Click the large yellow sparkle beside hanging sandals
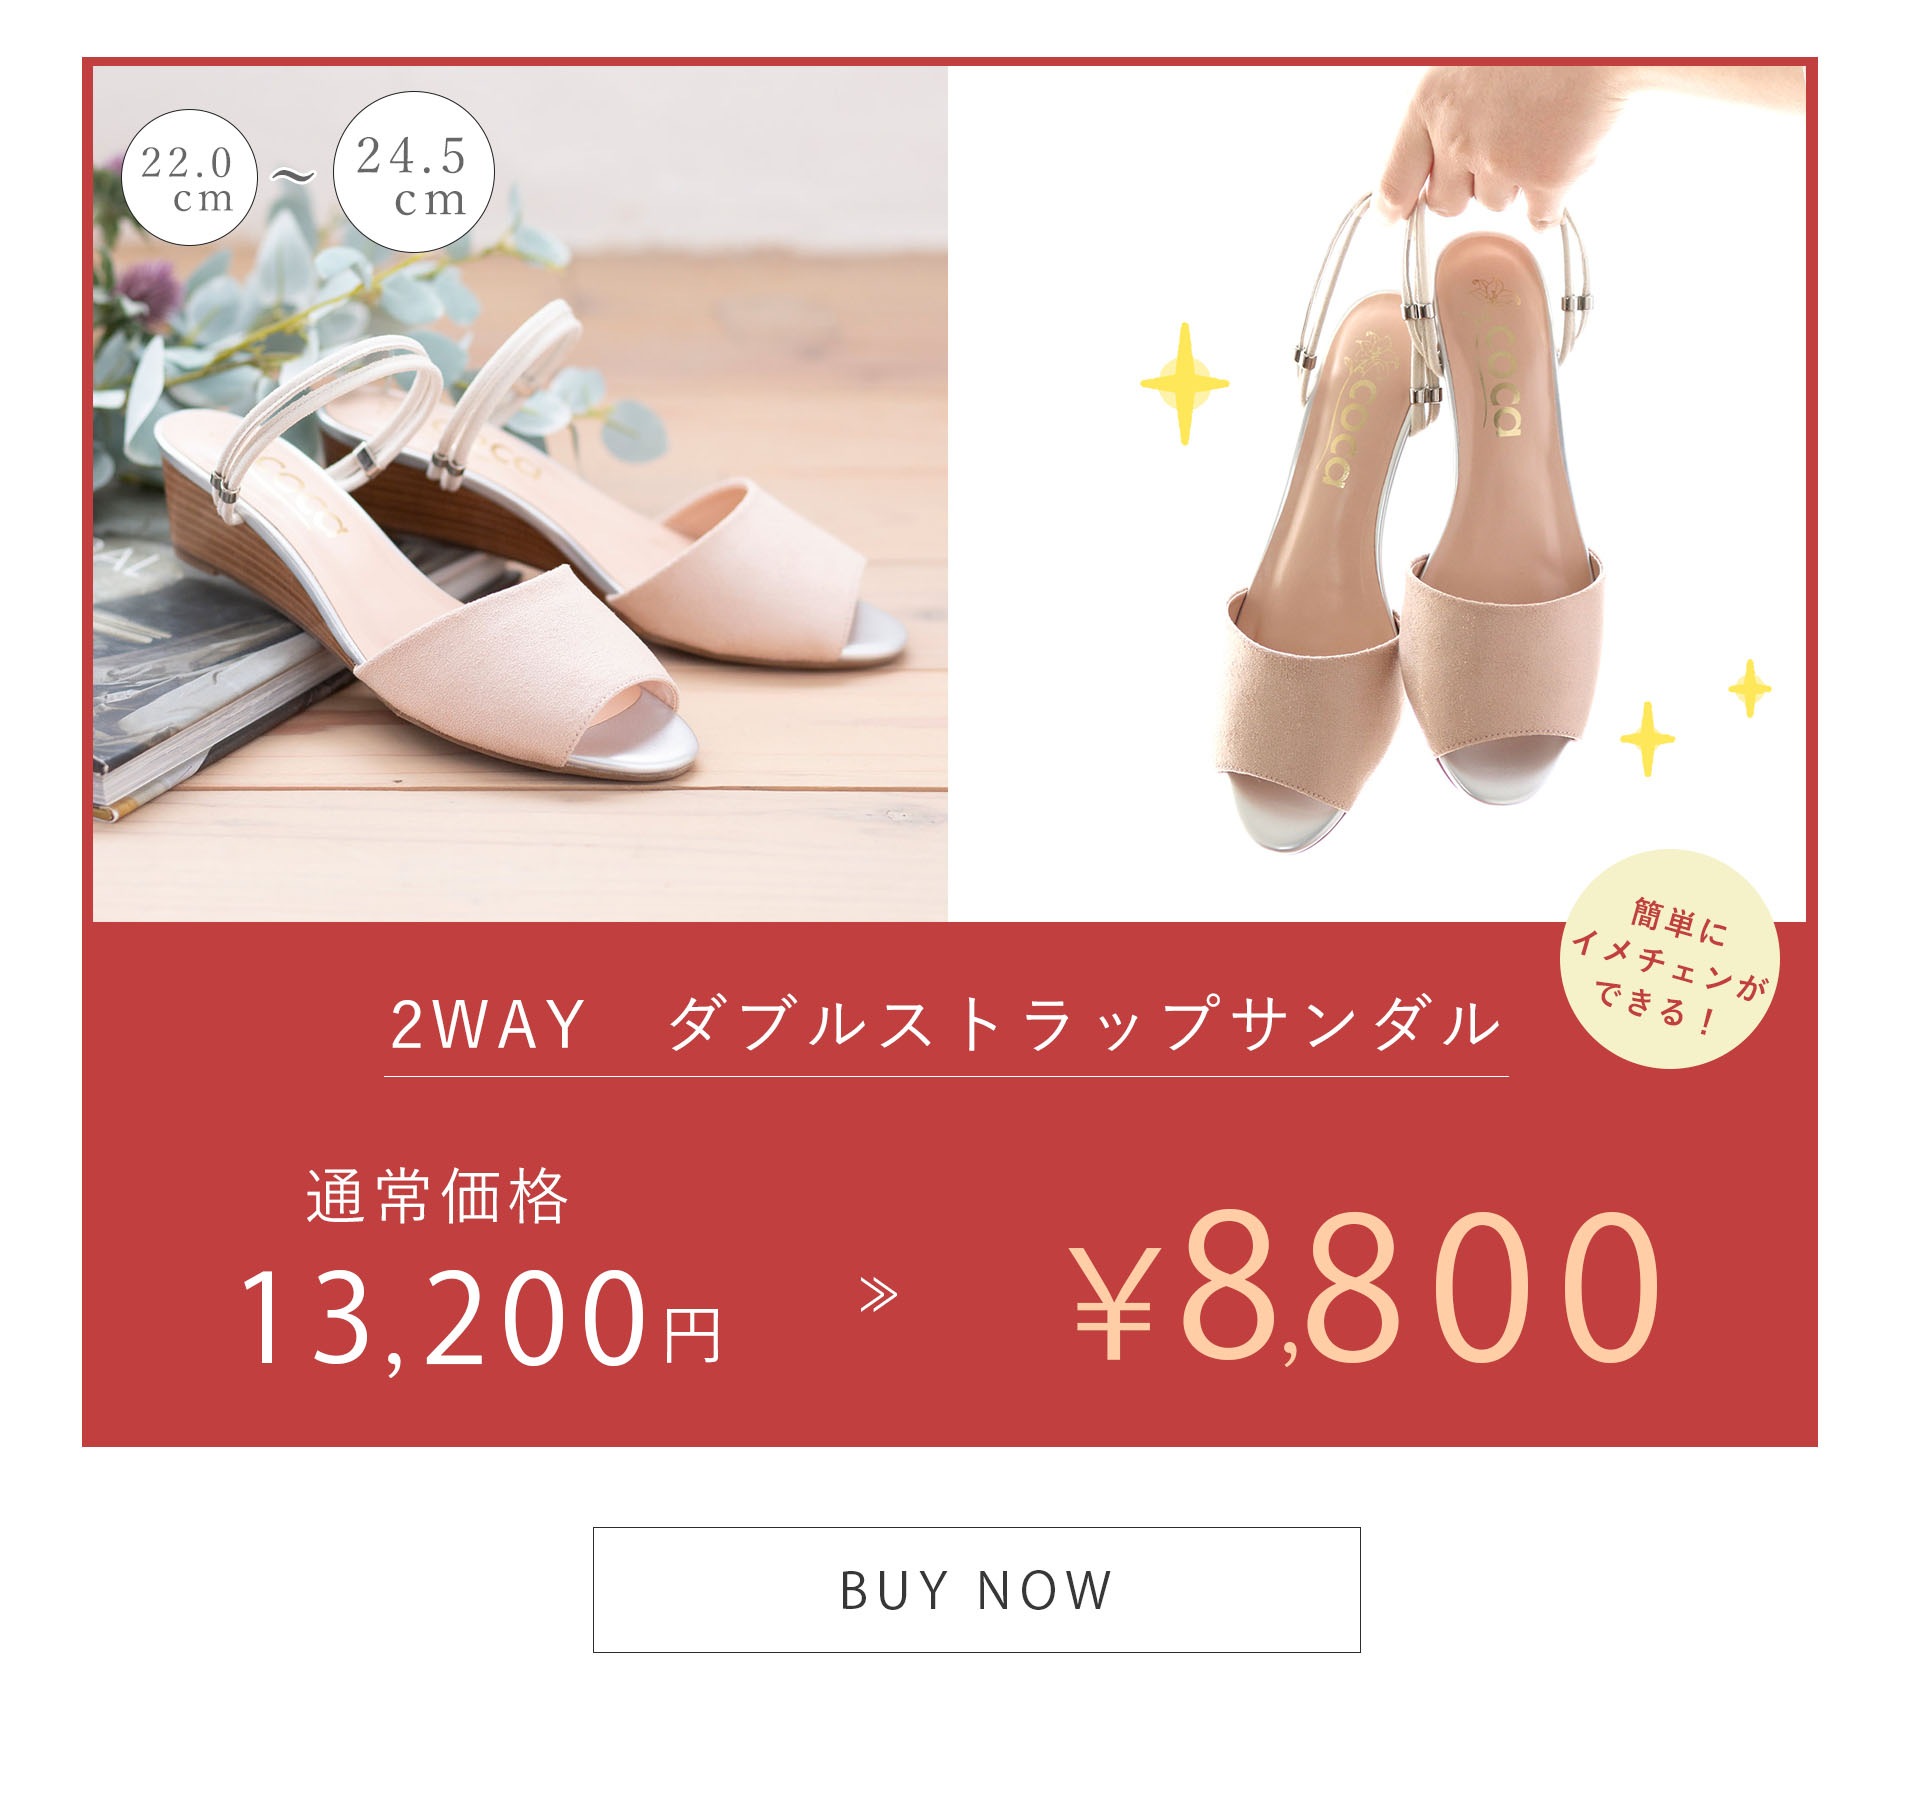This screenshot has width=1920, height=1794. point(1184,383)
